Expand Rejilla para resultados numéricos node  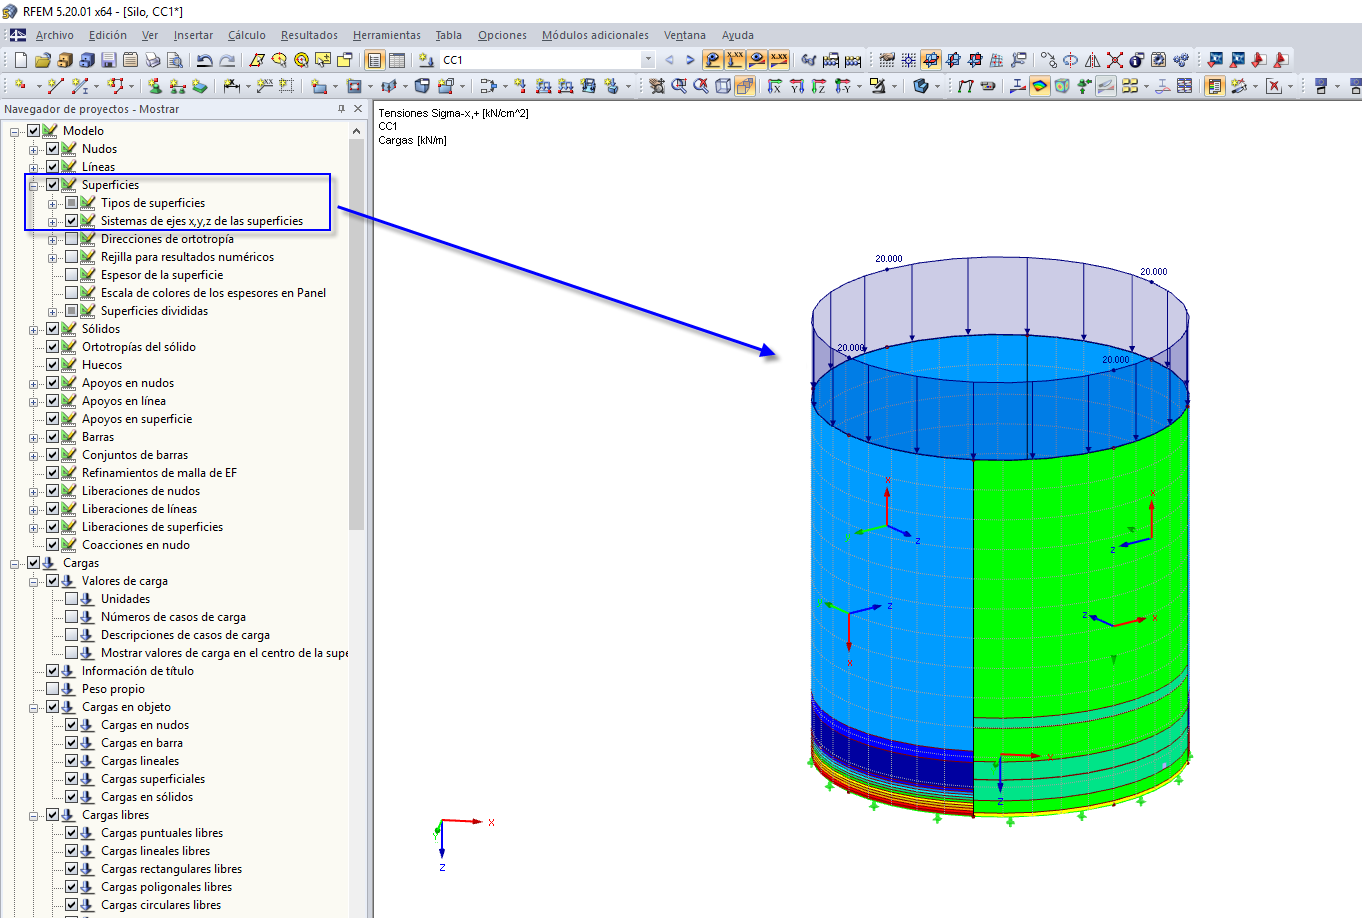coord(53,257)
